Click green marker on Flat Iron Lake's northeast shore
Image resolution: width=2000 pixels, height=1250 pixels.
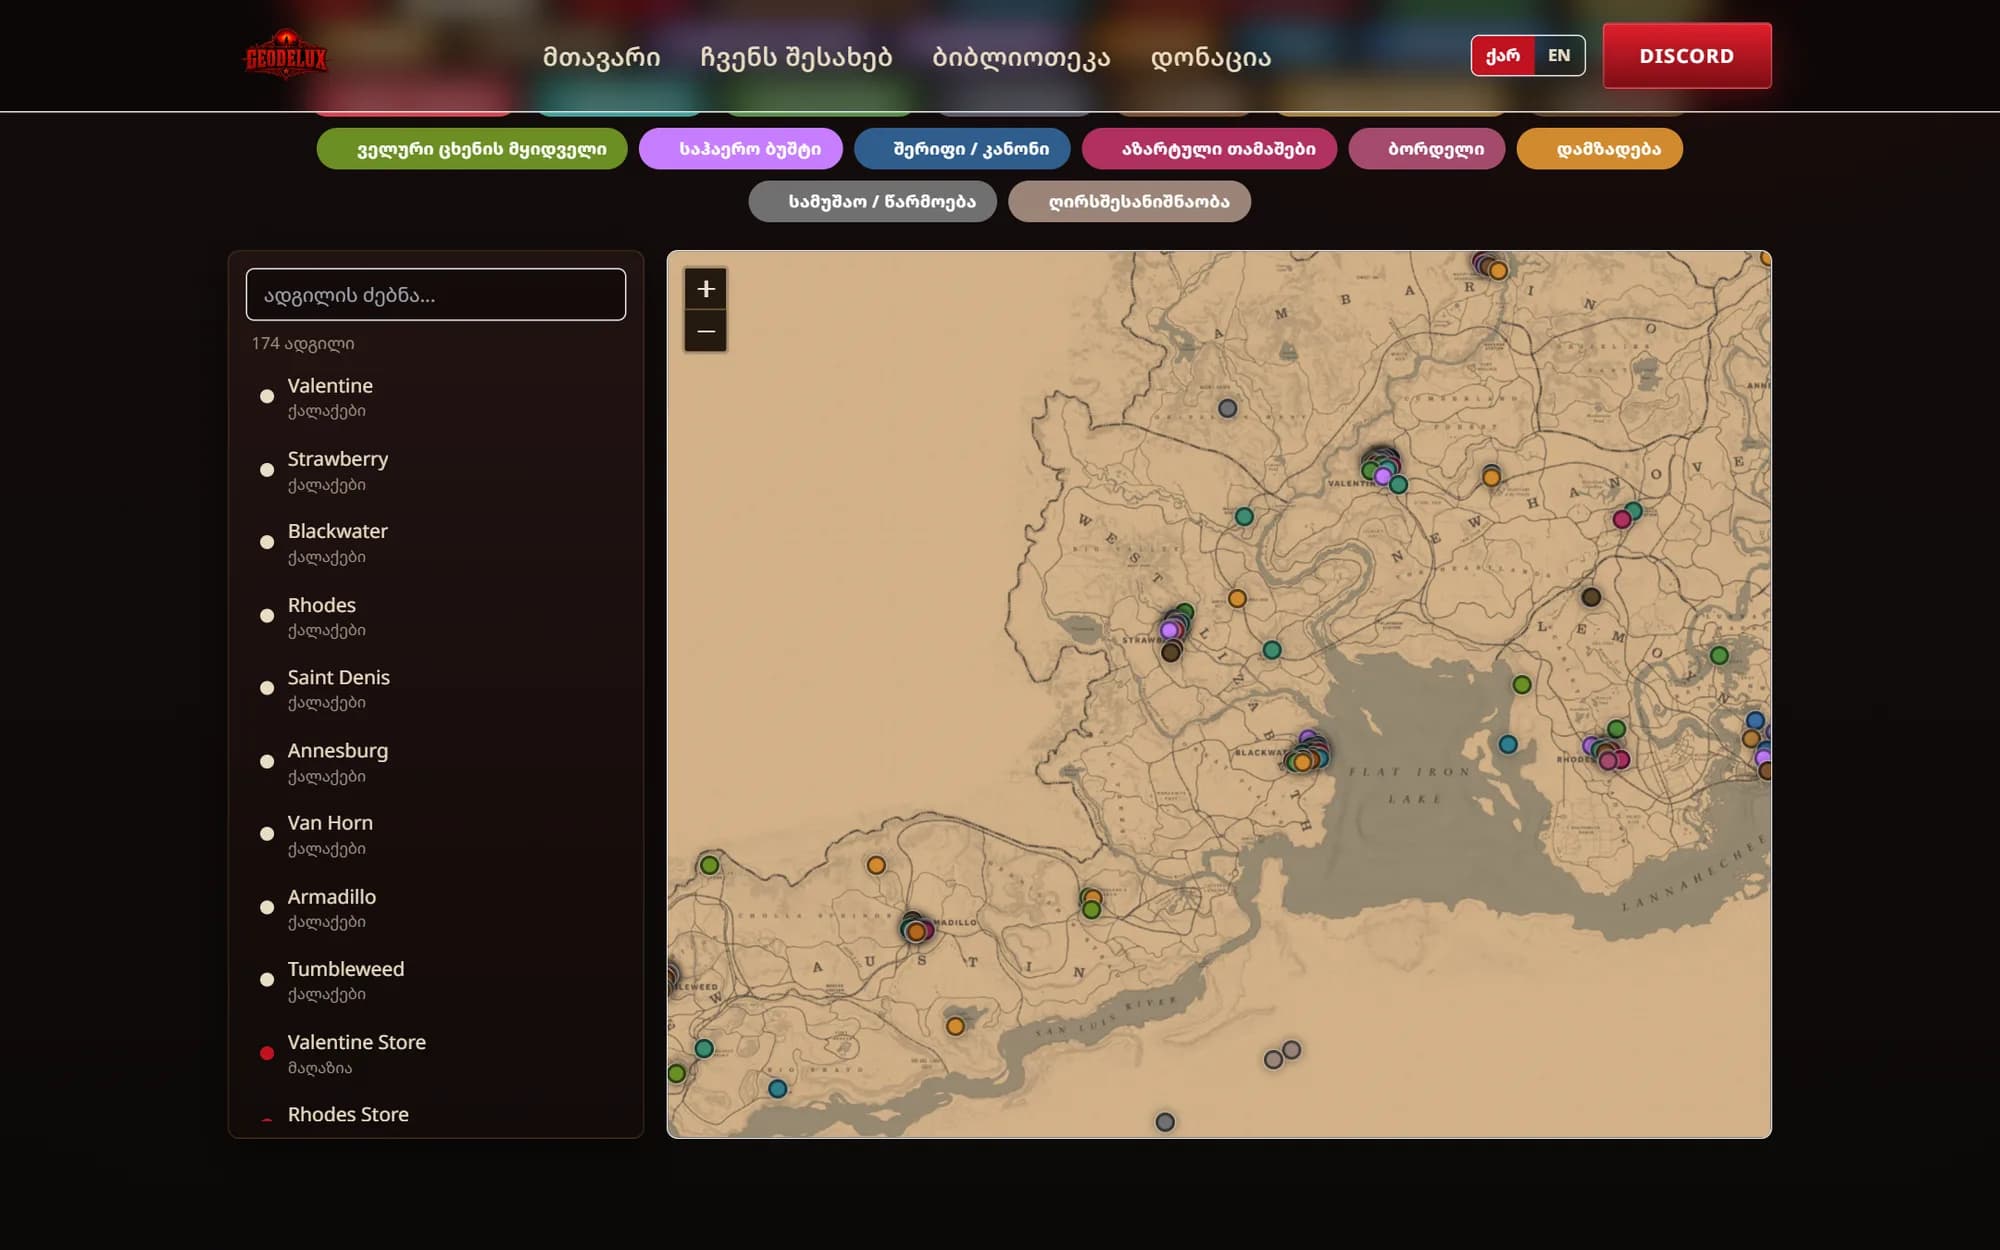1522,685
